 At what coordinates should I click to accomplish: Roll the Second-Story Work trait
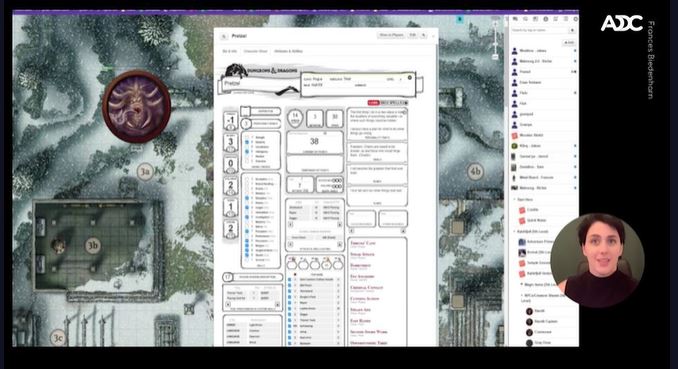point(368,332)
